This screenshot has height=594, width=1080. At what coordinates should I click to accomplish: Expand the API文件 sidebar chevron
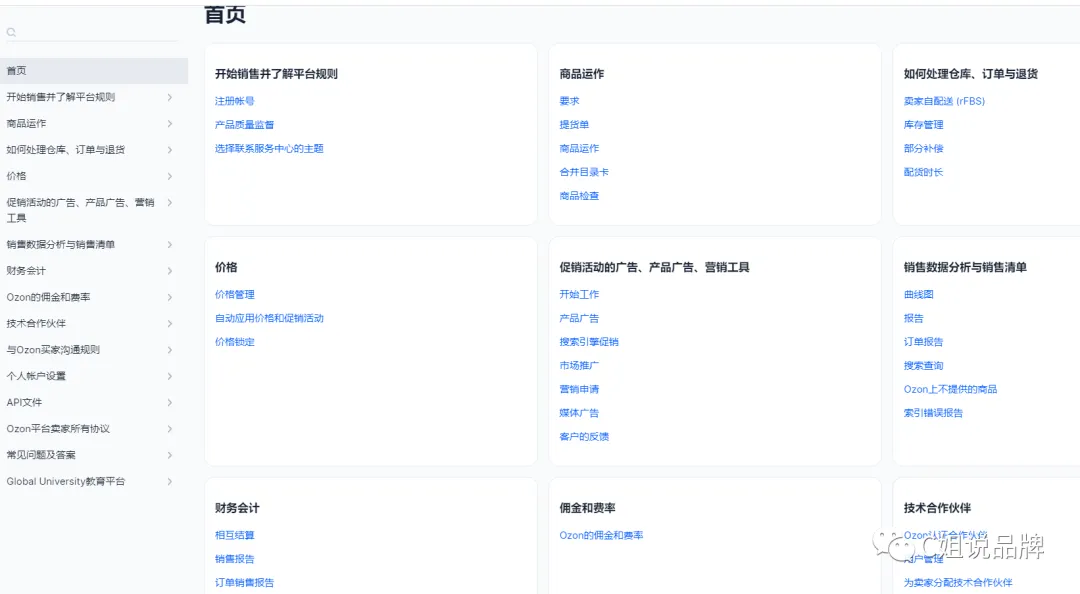(169, 402)
